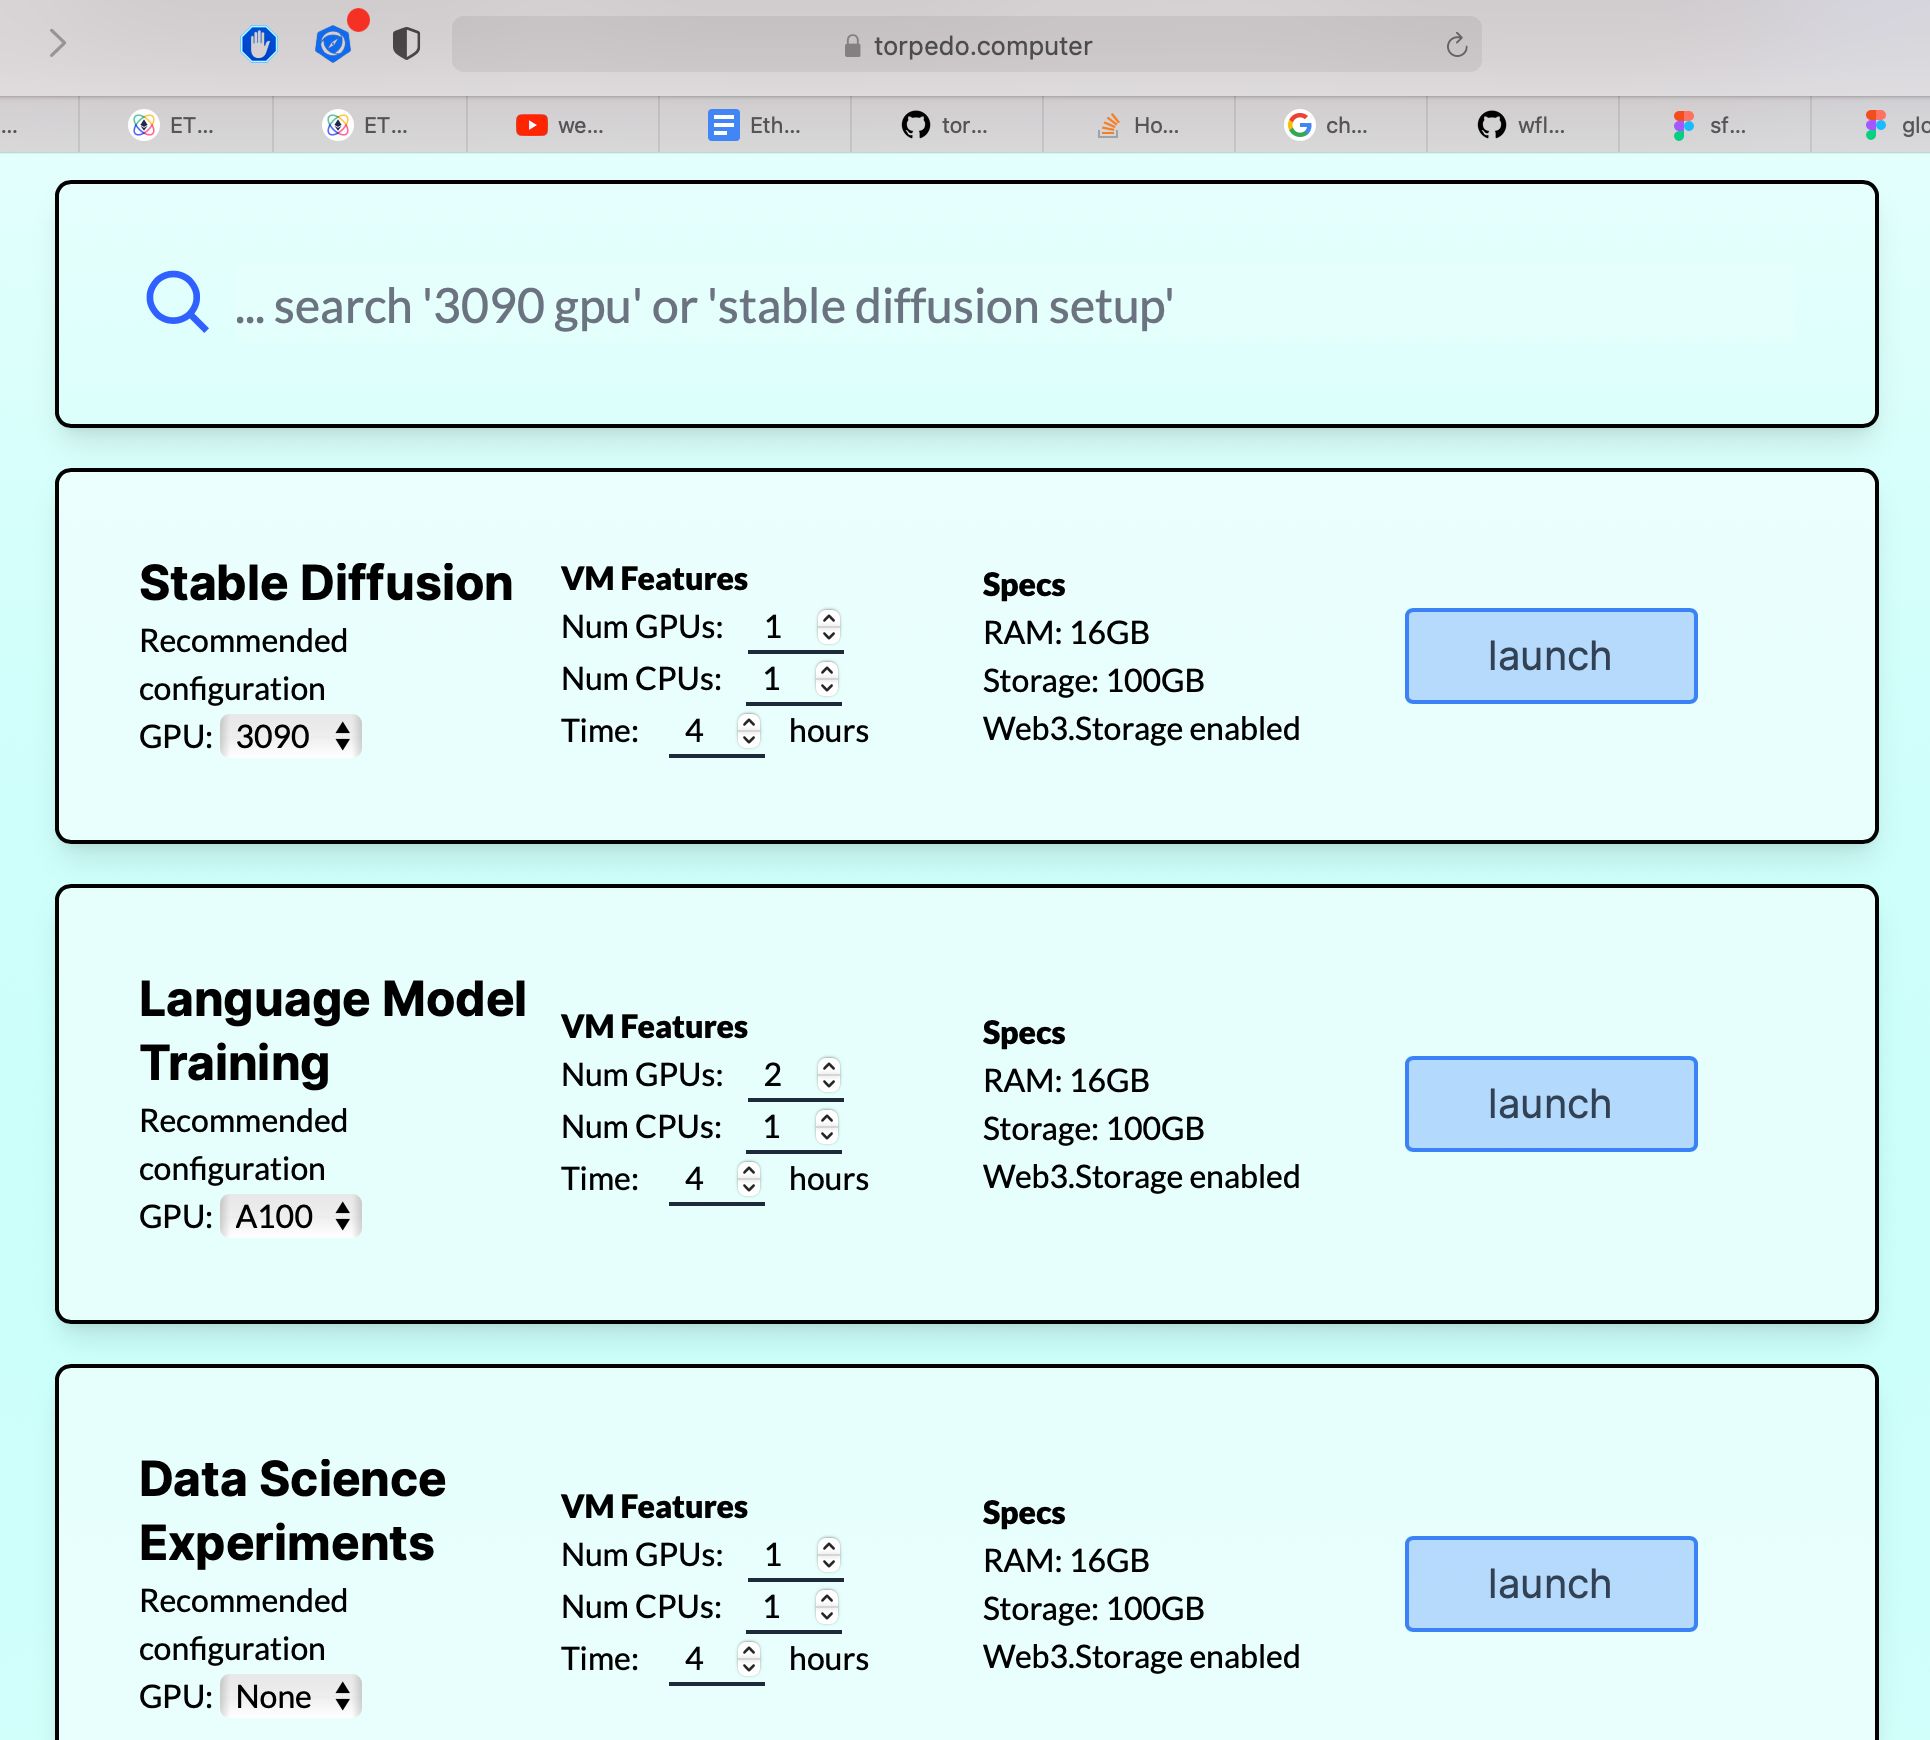
Task: Click Language Model Training Num CPUs stepper
Action: click(827, 1127)
